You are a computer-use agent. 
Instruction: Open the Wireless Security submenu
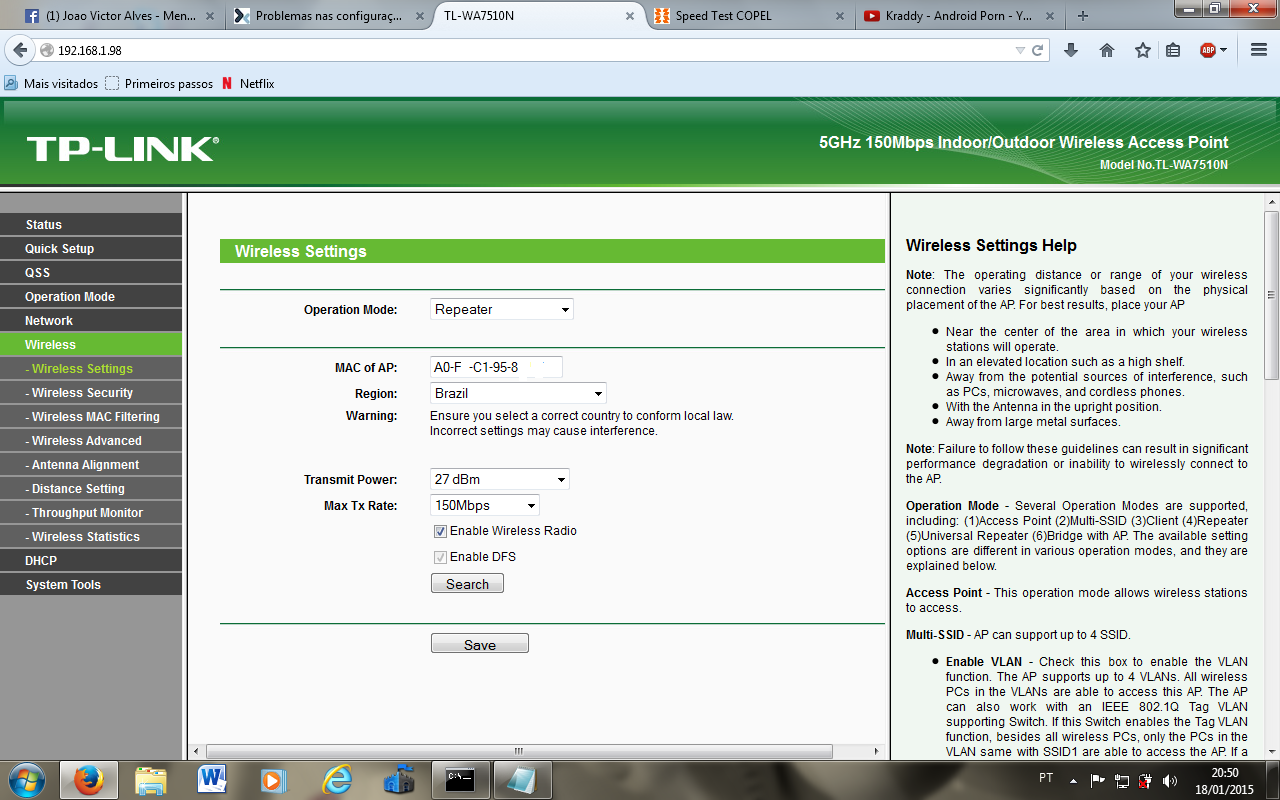[x=91, y=393]
